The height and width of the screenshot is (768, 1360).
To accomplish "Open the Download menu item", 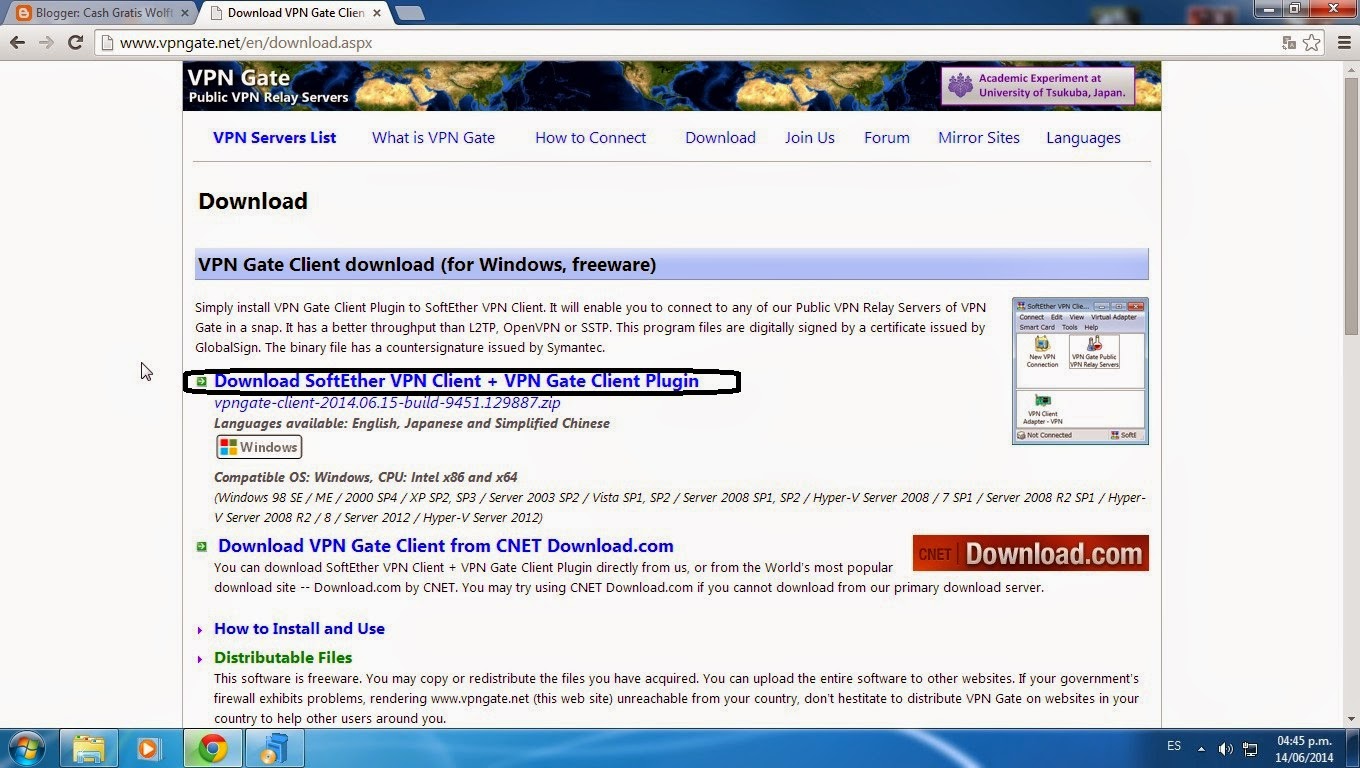I will tap(720, 138).
